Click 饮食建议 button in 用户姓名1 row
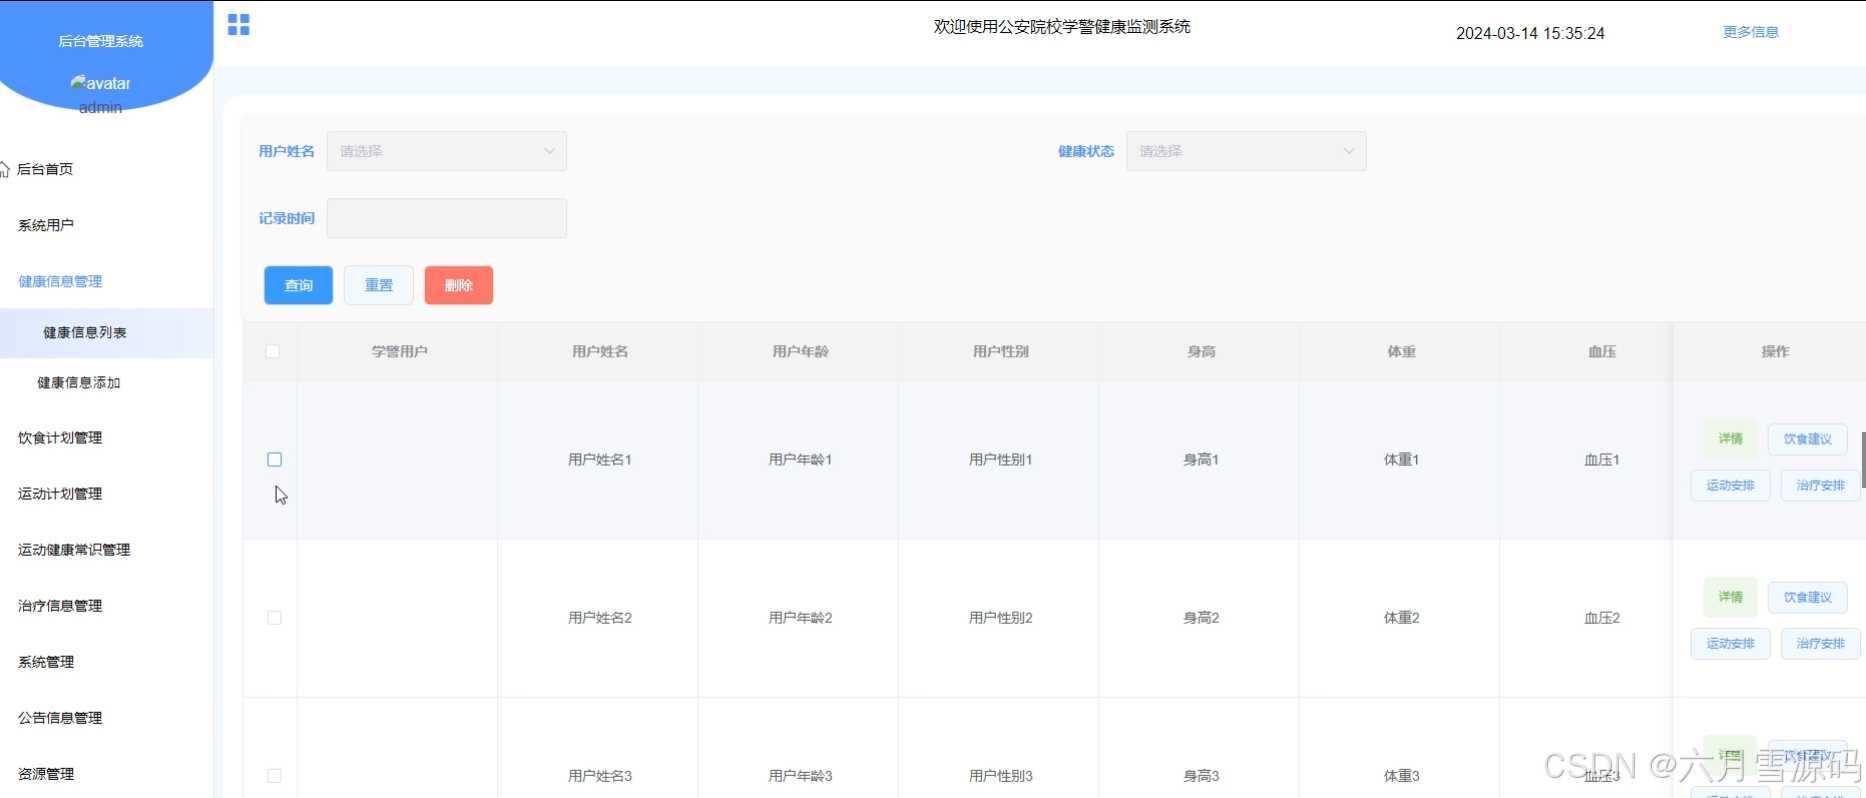1866x798 pixels. [1807, 439]
